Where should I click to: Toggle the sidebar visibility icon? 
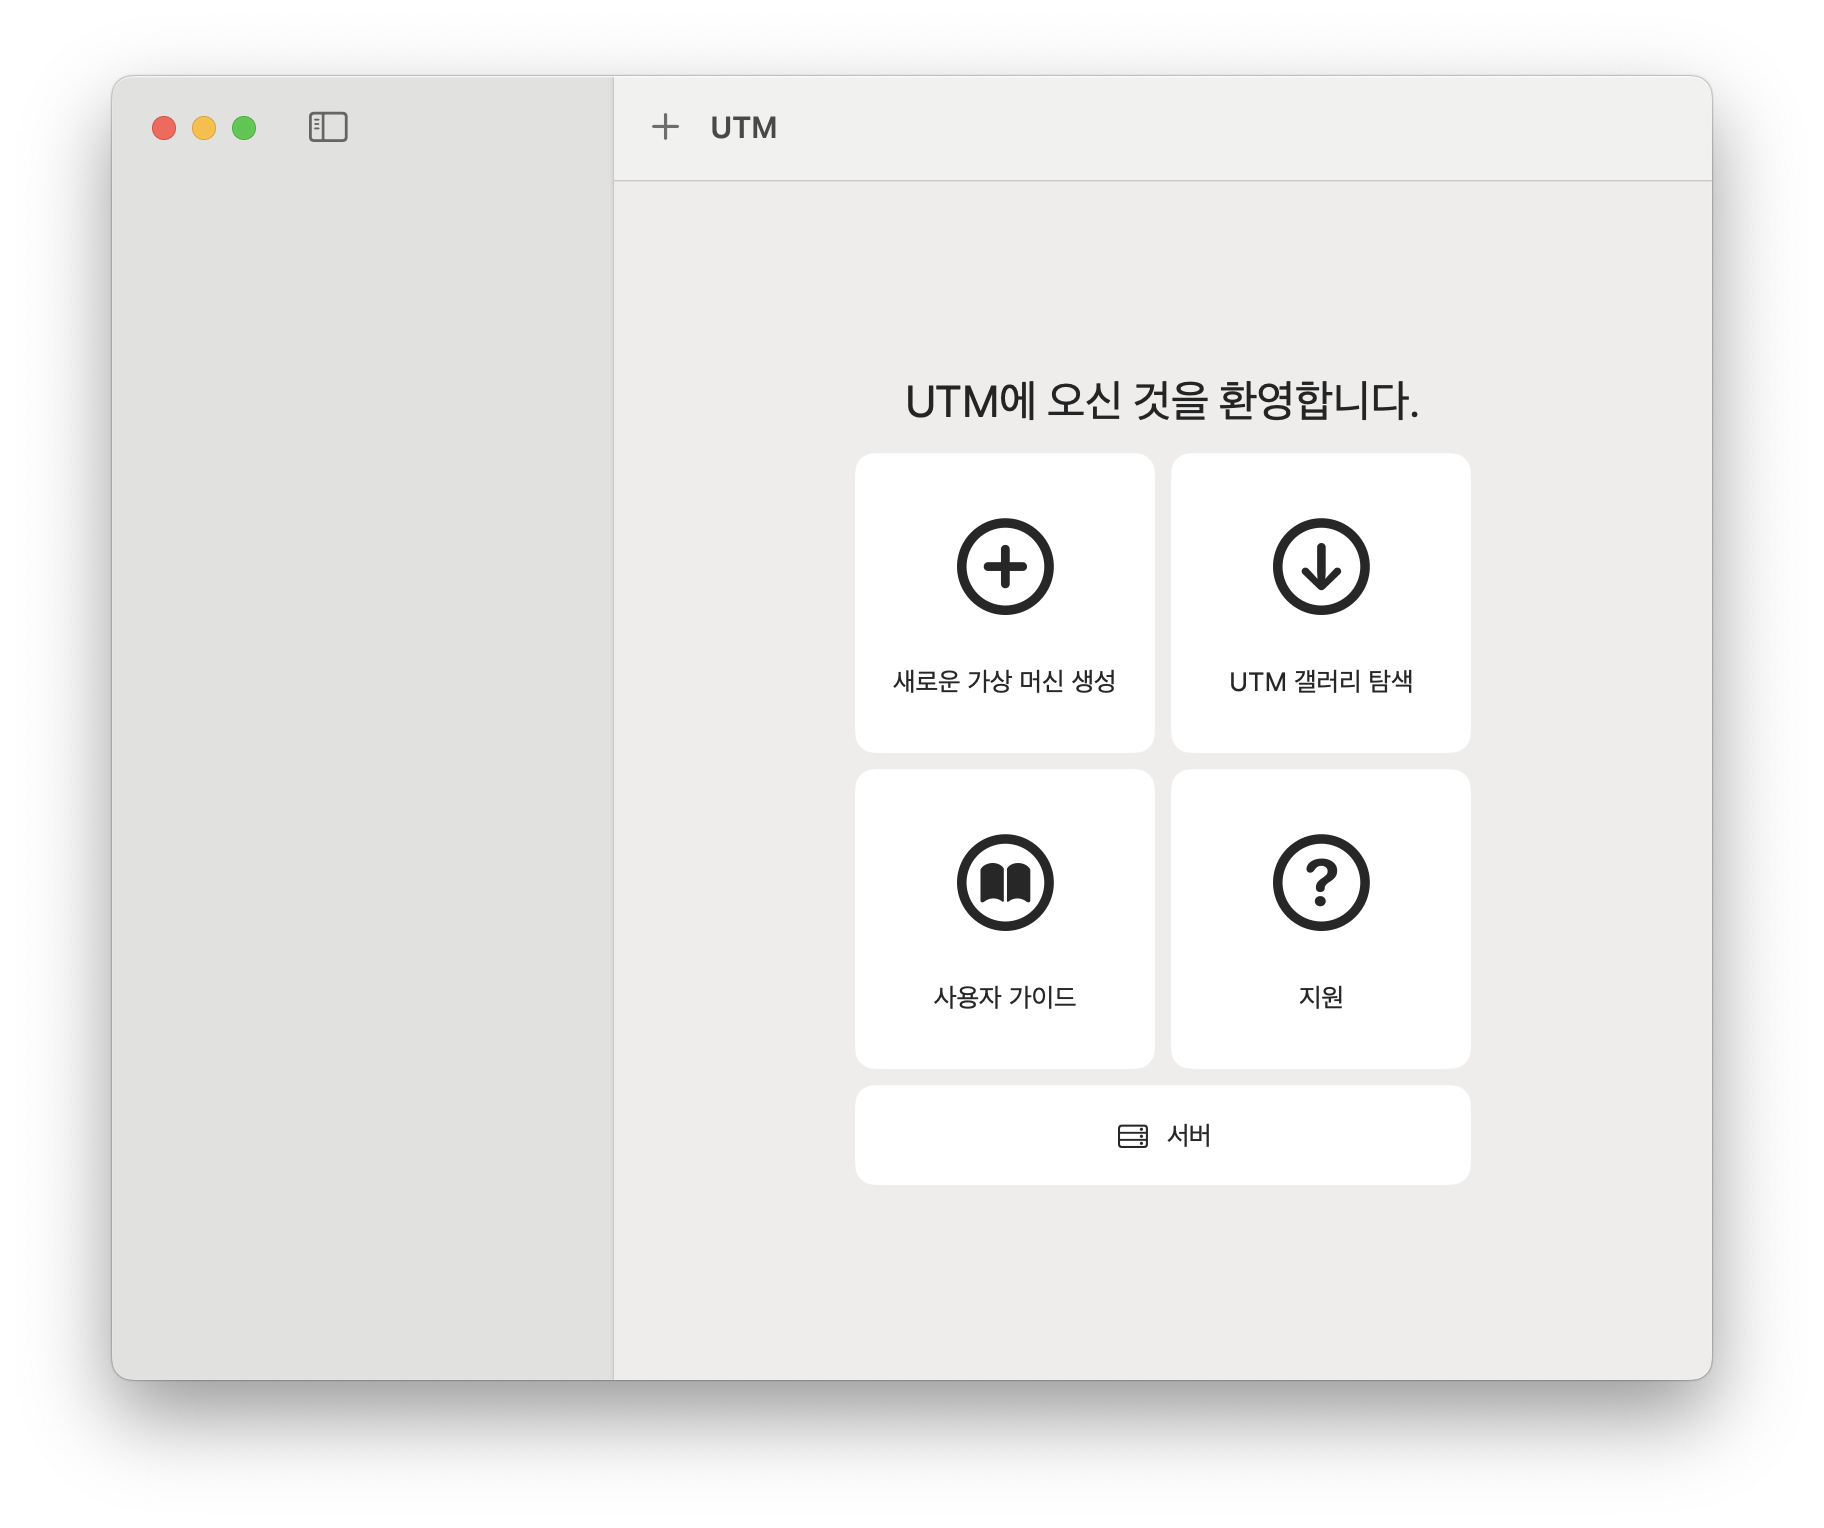point(328,127)
